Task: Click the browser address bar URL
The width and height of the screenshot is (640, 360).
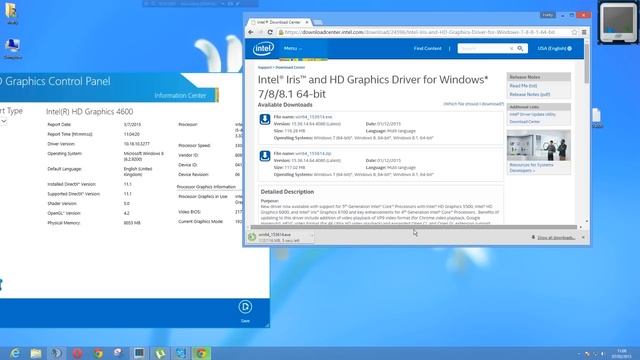Action: [x=420, y=32]
